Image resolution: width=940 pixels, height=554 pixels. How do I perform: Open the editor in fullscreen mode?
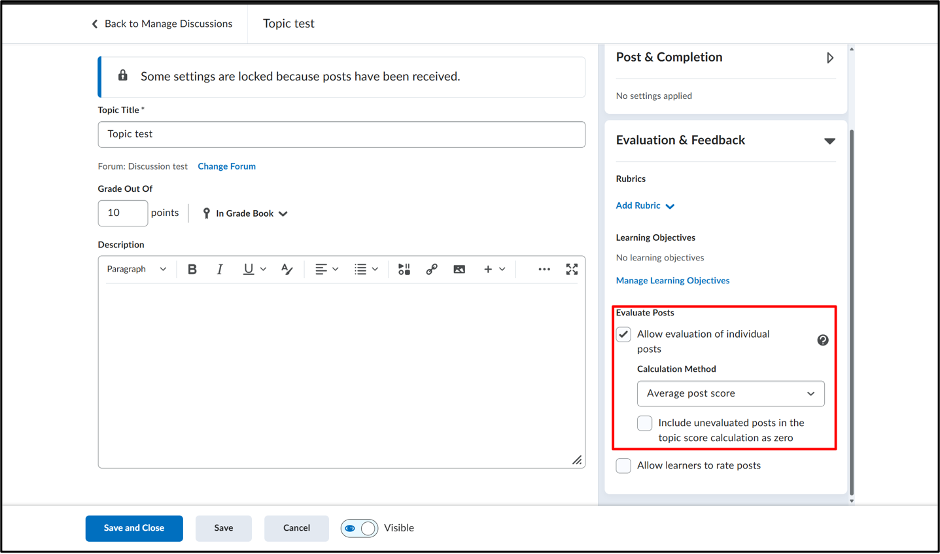click(572, 269)
